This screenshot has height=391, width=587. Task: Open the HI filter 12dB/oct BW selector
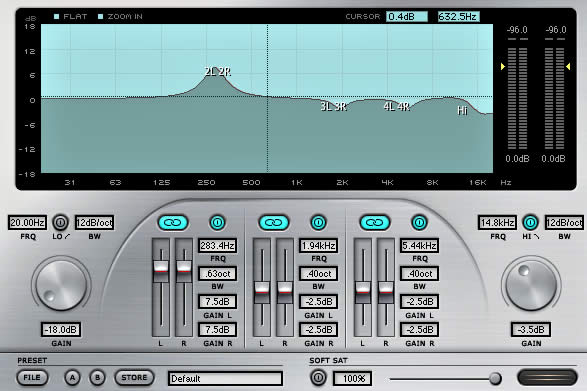click(x=564, y=223)
